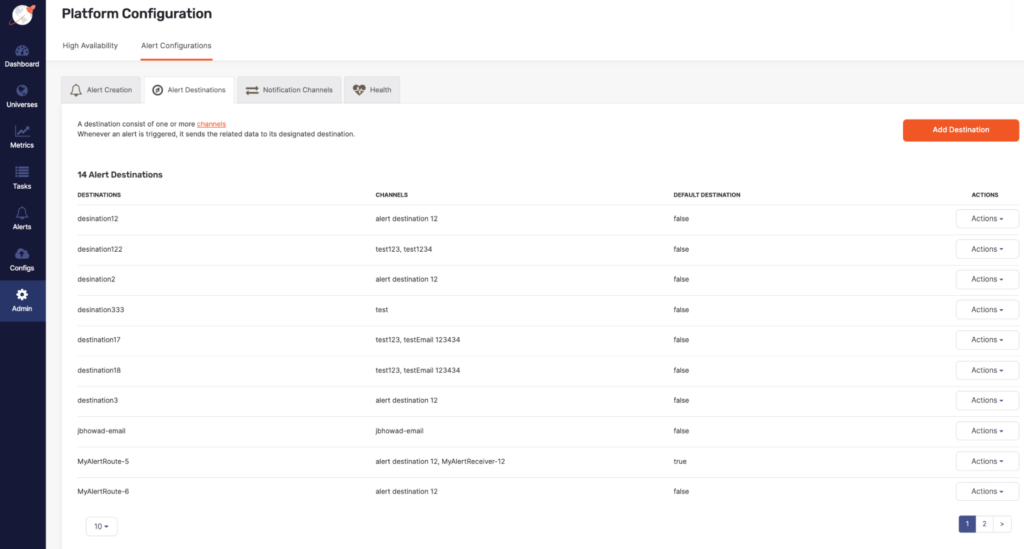Expand Actions menu for MyAlertRoute-6

coord(987,492)
